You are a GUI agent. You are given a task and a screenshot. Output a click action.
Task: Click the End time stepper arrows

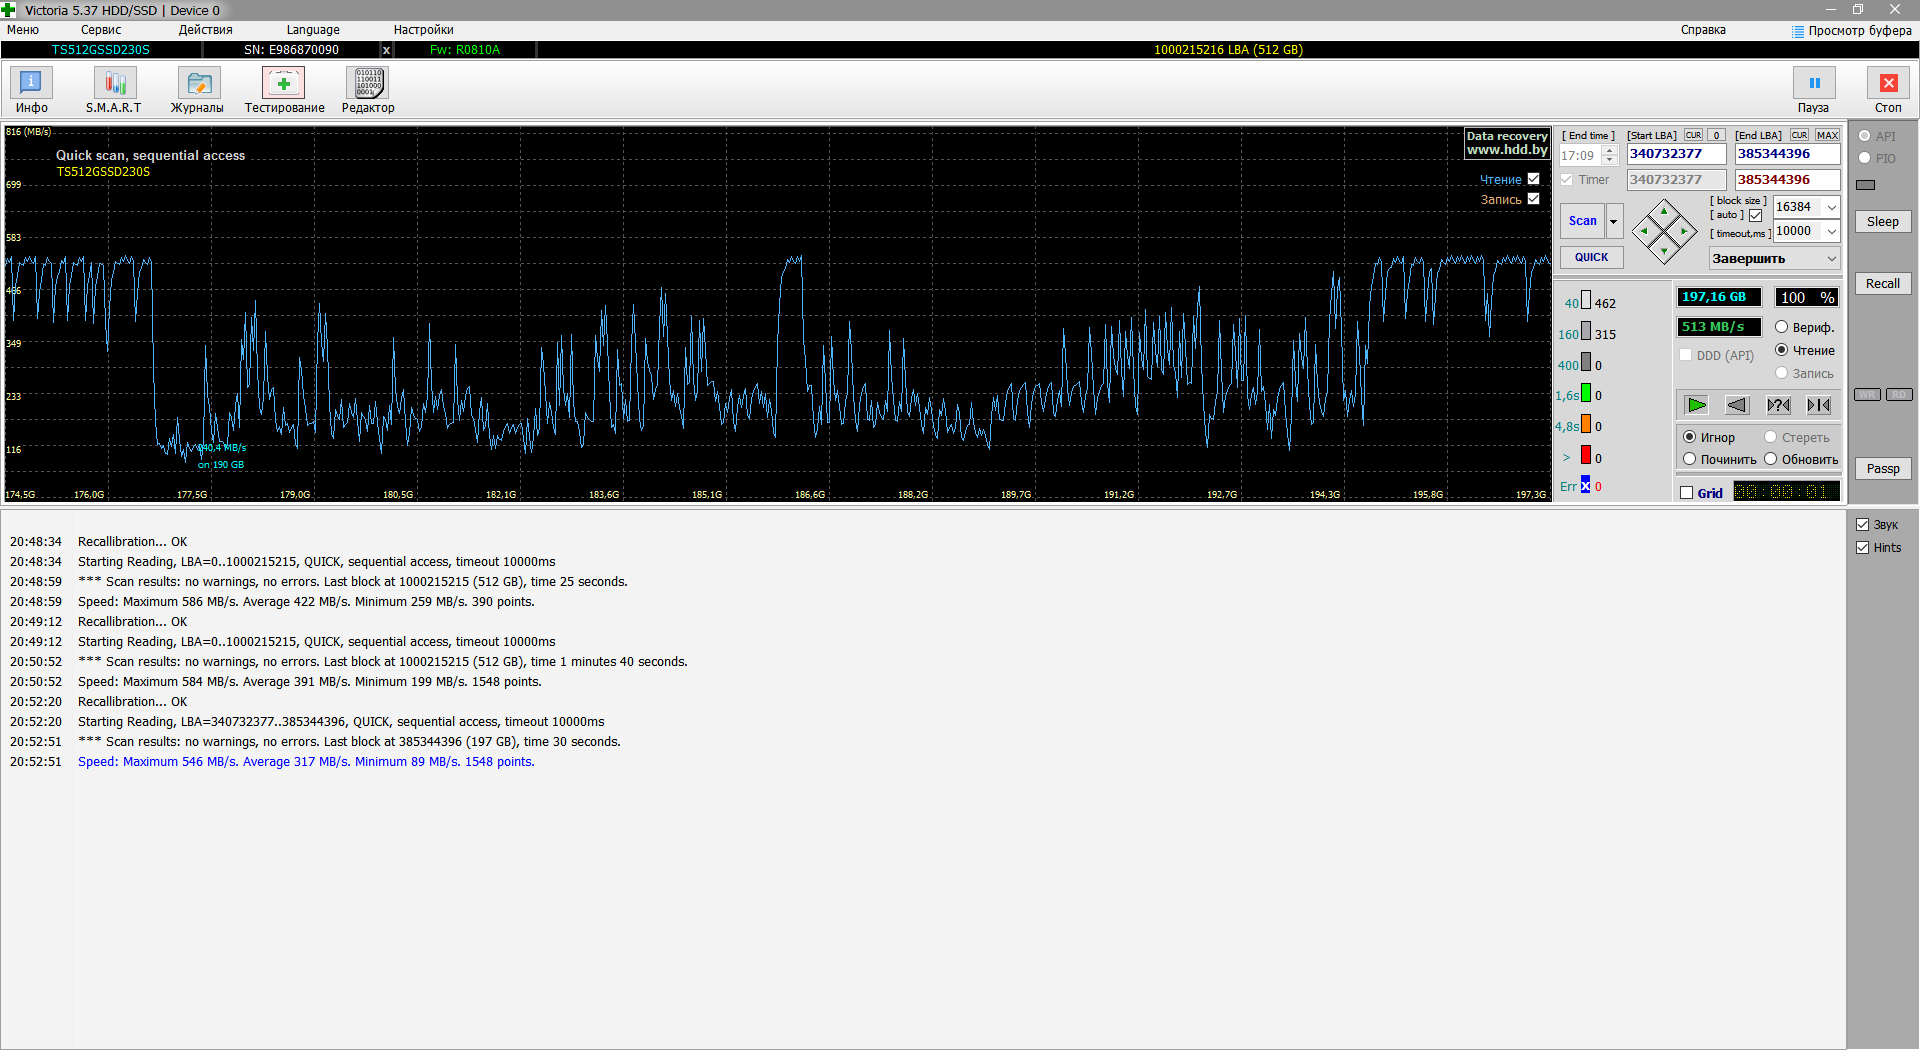click(x=1609, y=155)
